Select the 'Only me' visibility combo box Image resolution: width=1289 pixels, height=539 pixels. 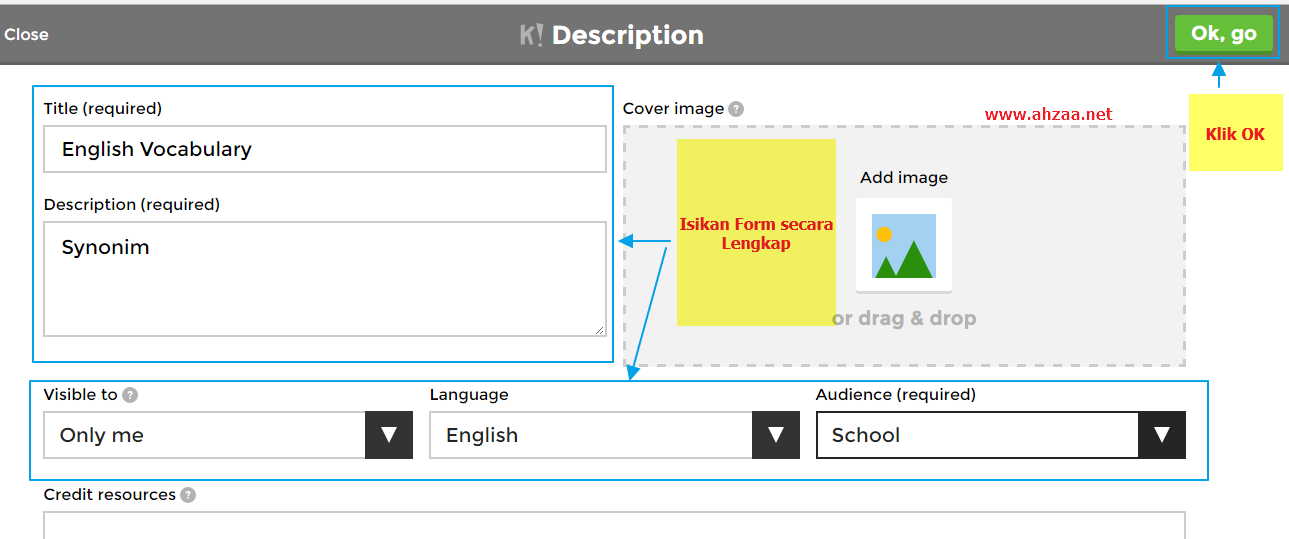(228, 435)
